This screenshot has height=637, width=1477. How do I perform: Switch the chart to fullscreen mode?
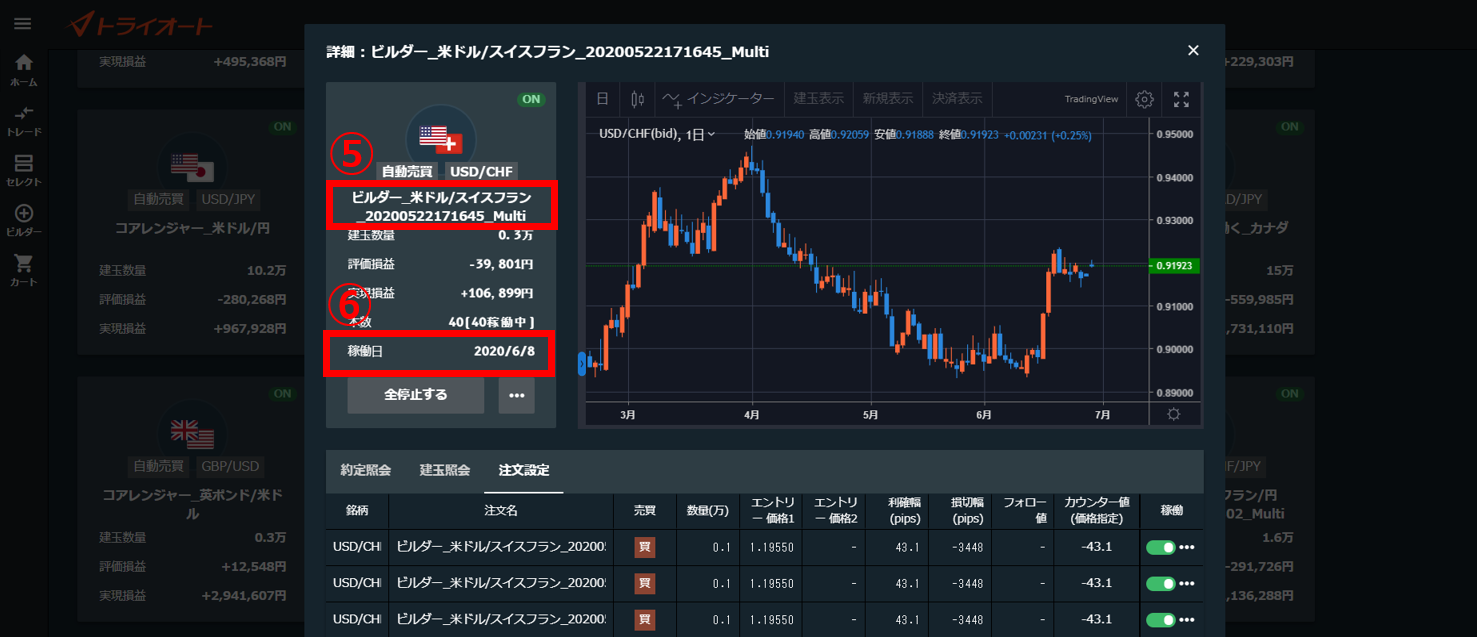[1181, 99]
